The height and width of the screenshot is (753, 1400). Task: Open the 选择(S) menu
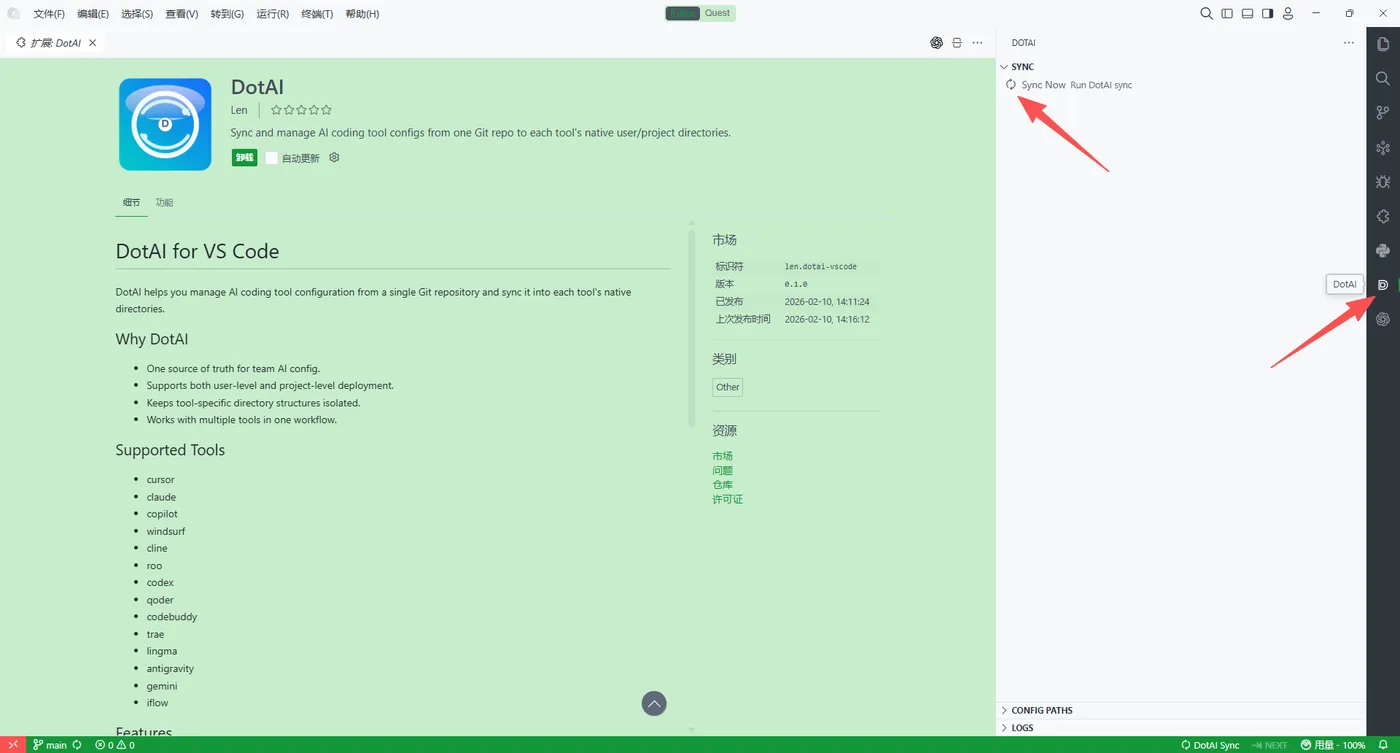pyautogui.click(x=137, y=14)
